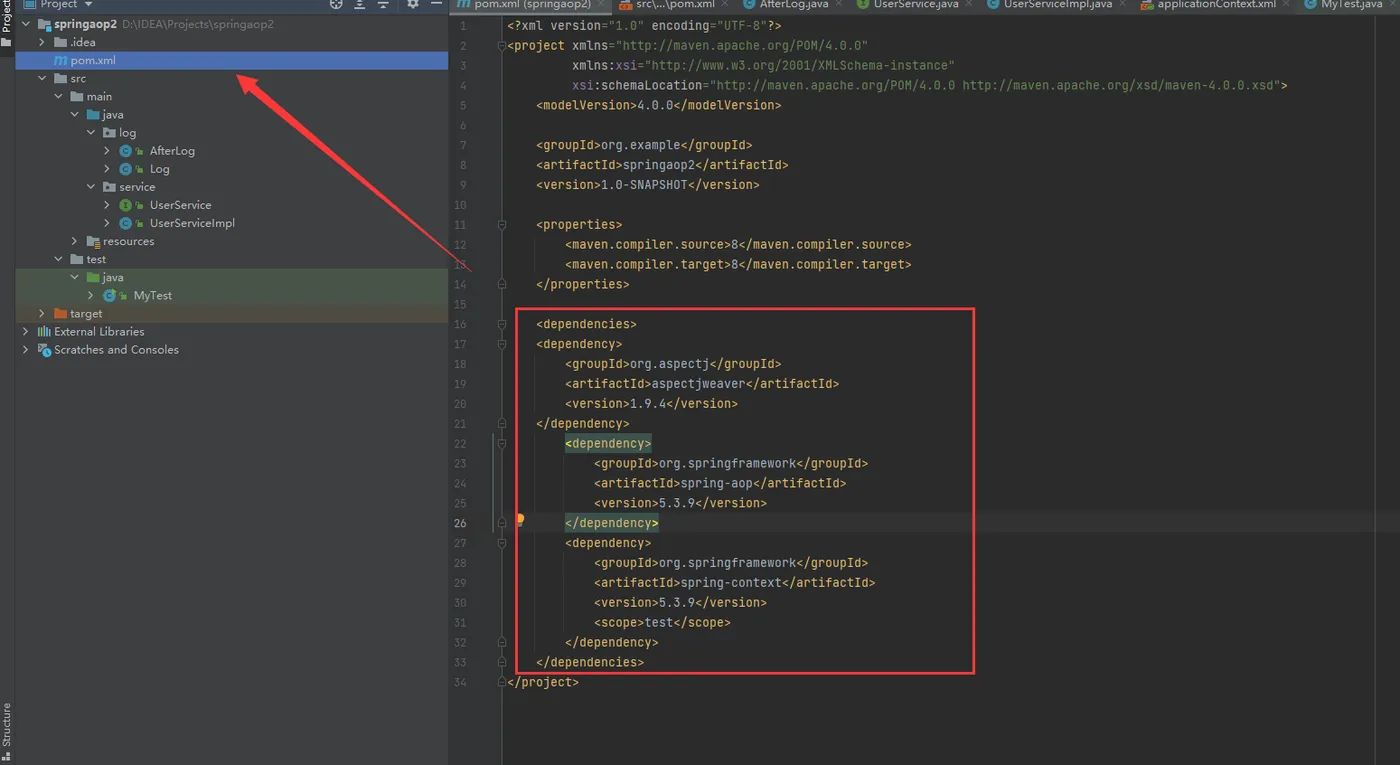Viewport: 1400px width, 765px height.
Task: Click the modelVersion 4.0.0 line
Action: tap(658, 105)
